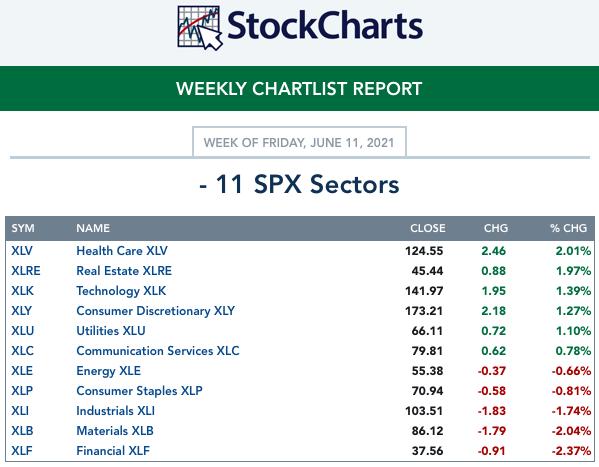Open the XLV symbol link
This screenshot has height=467, width=599.
22,251
